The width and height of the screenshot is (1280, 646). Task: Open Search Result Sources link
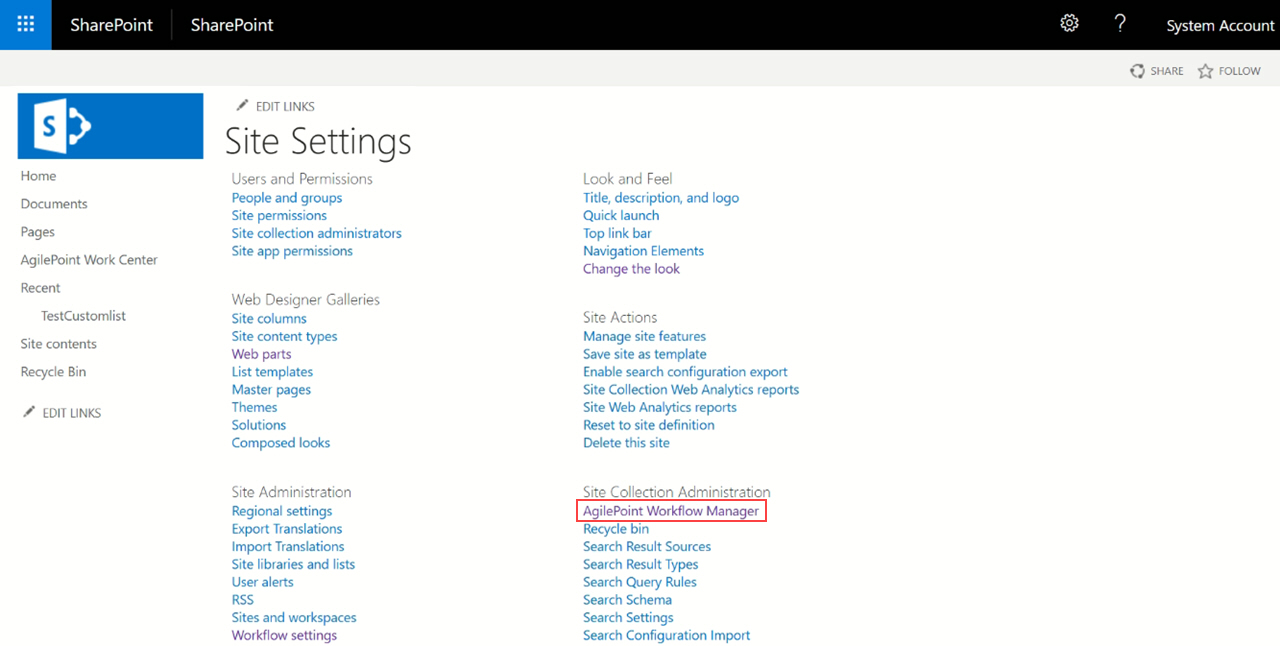[x=647, y=547]
